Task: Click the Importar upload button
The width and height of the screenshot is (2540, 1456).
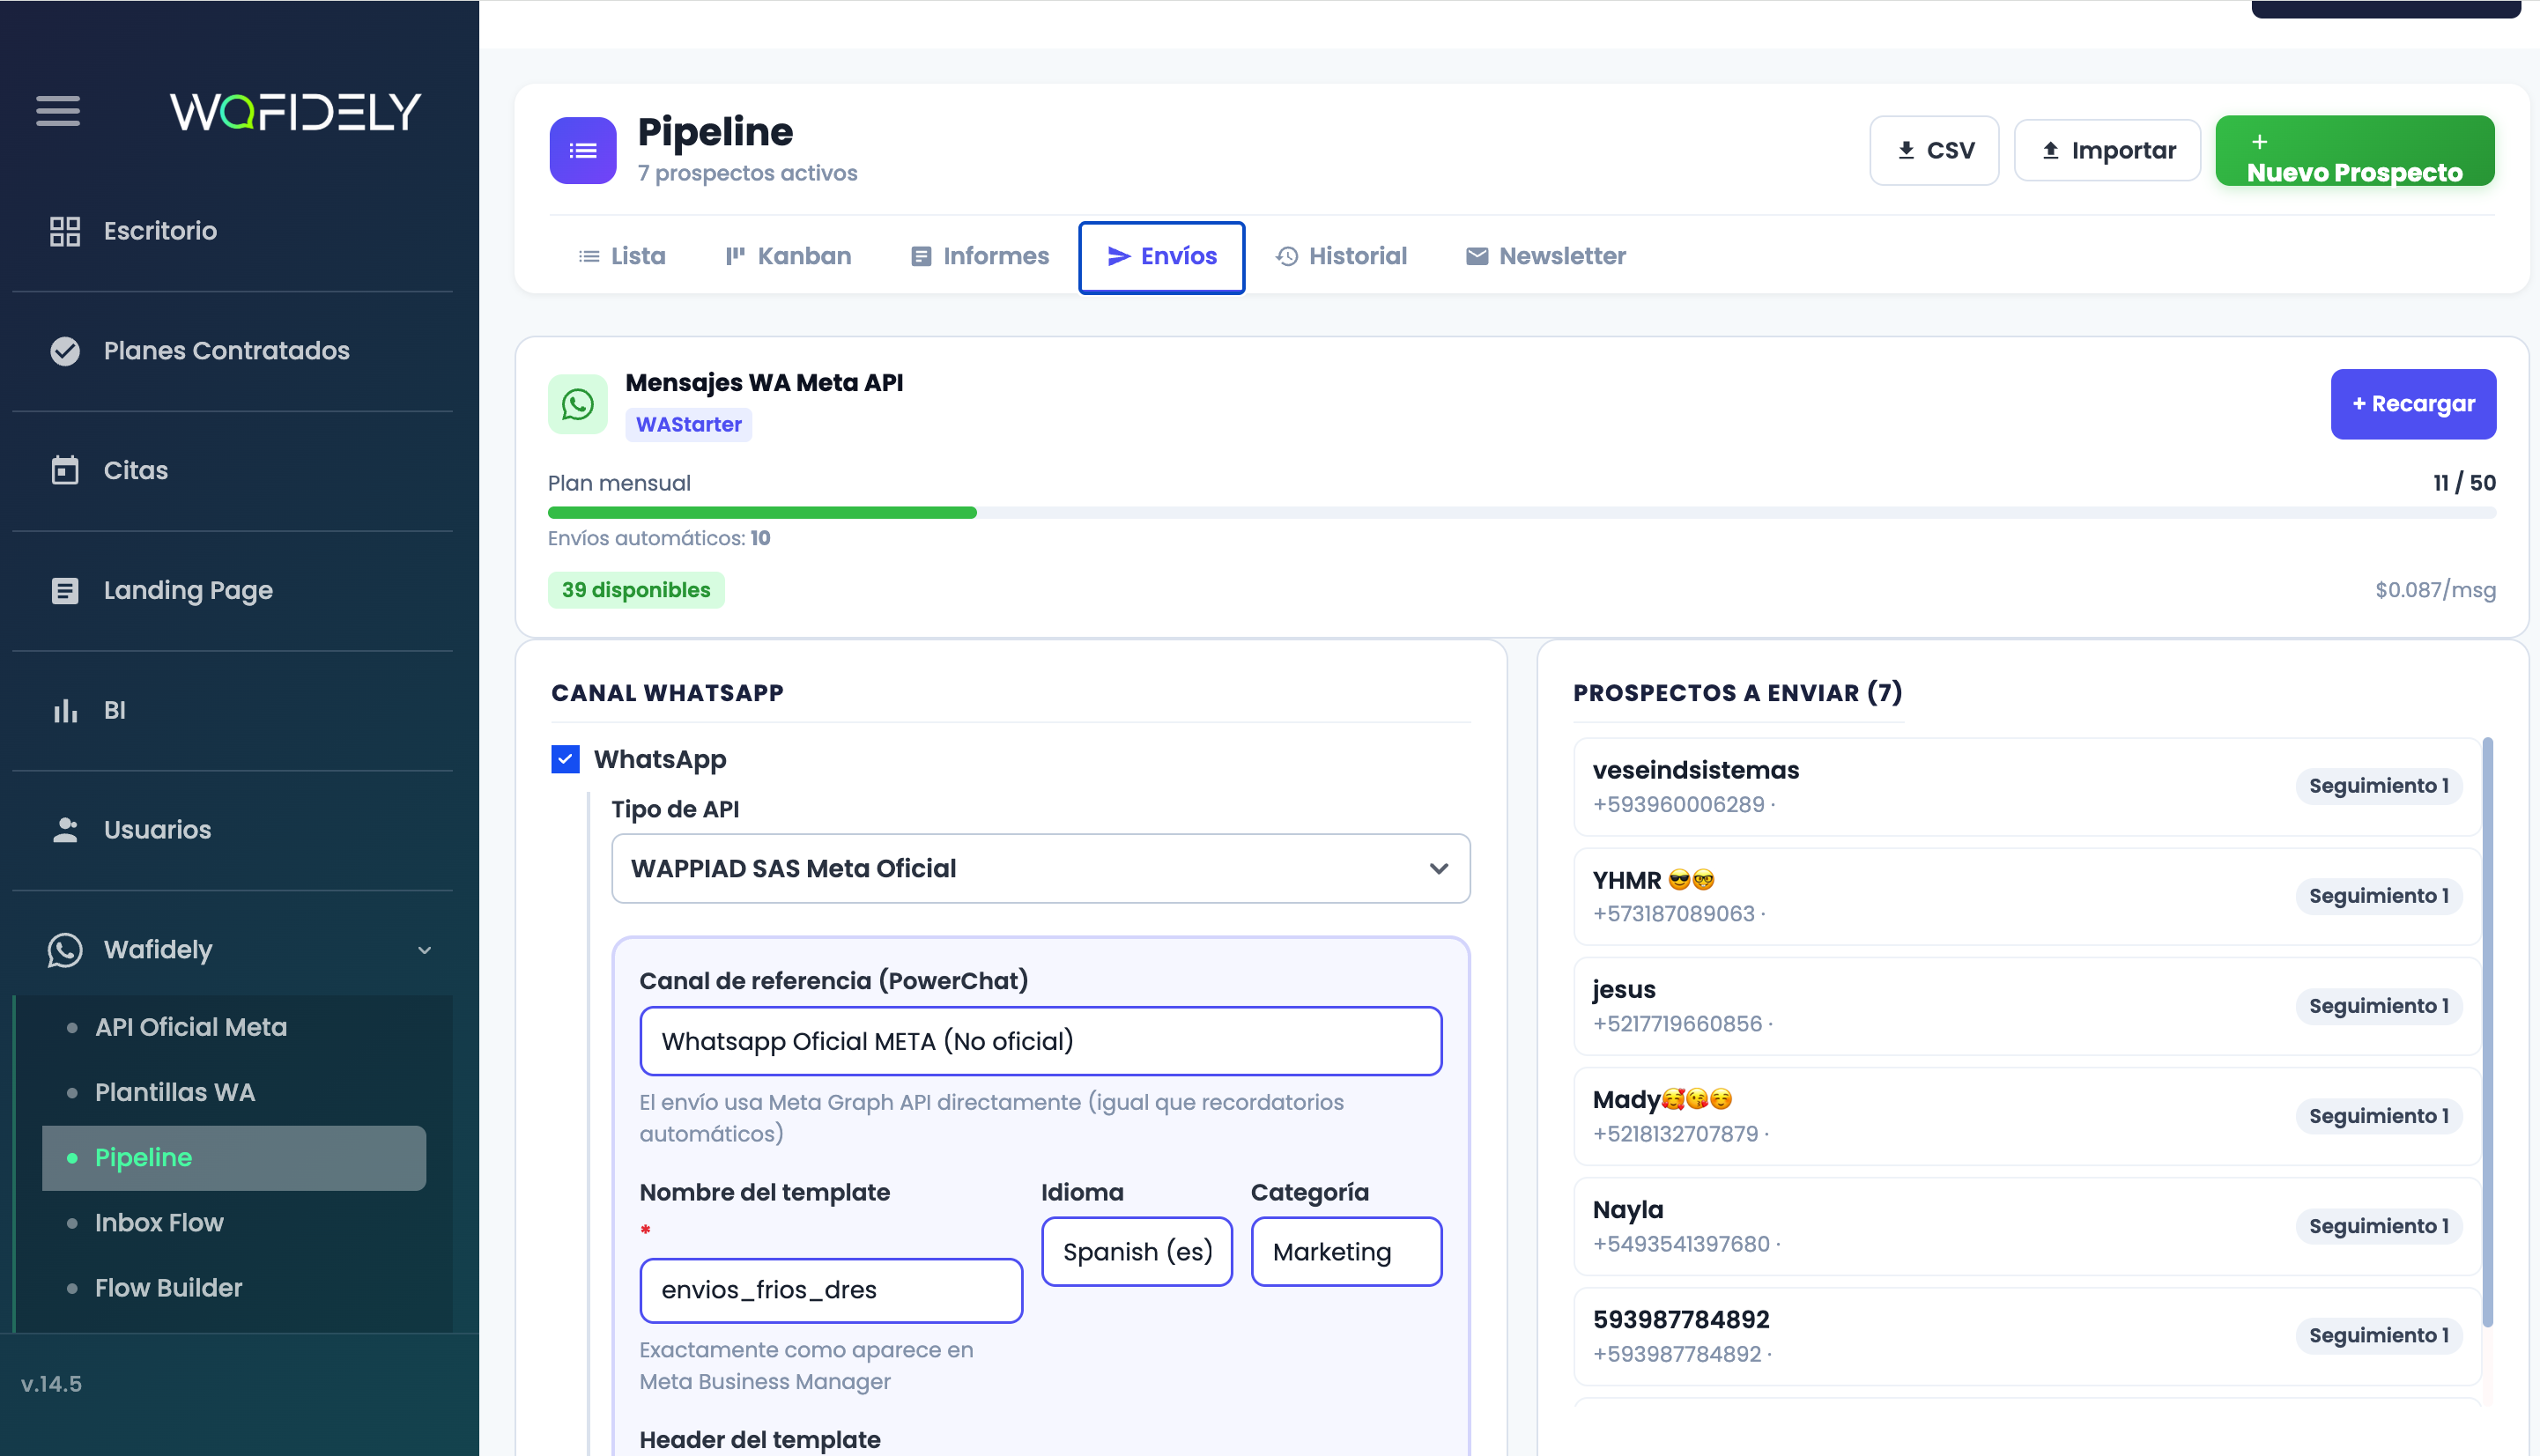Action: 2107,150
